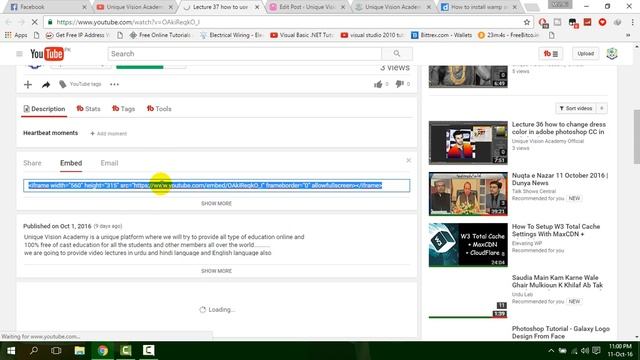Viewport: 640px width, 360px height.
Task: Click the embed iframe code field
Action: click(x=217, y=185)
